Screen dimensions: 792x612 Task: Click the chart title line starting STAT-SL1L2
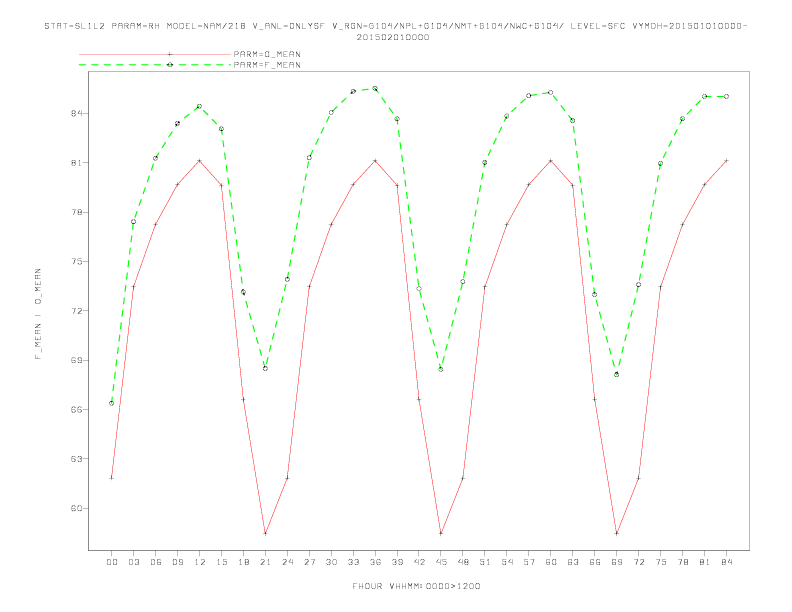(395, 26)
